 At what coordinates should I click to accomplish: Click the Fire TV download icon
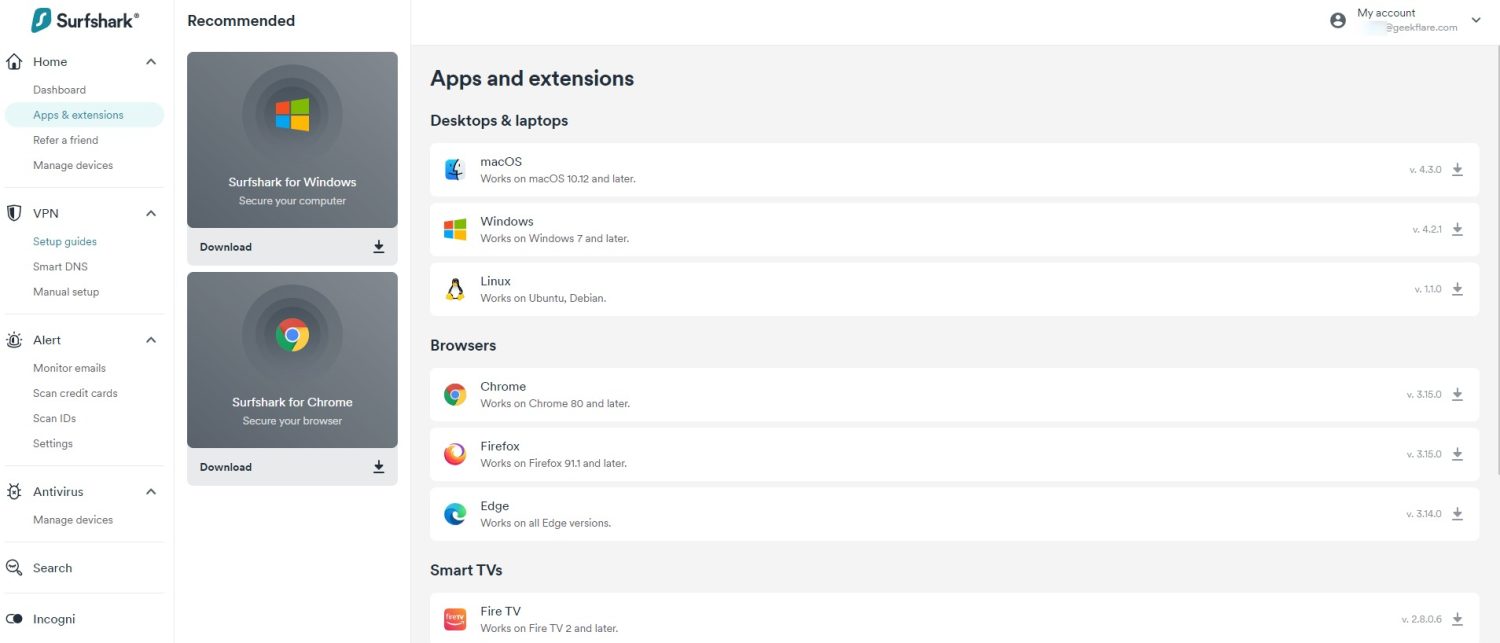coord(1457,619)
